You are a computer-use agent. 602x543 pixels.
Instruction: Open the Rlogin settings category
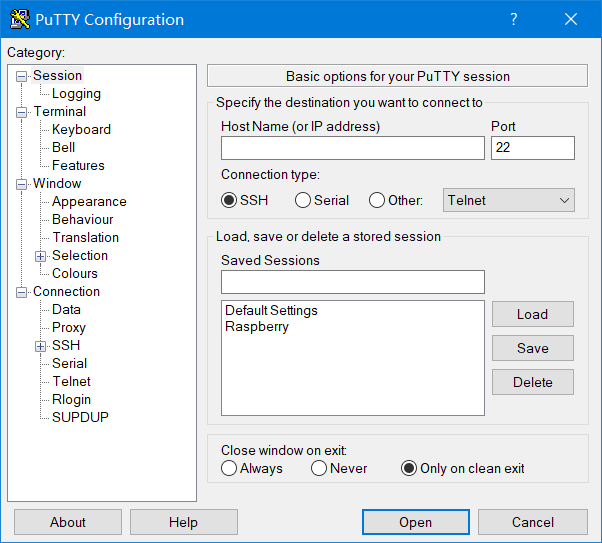71,400
